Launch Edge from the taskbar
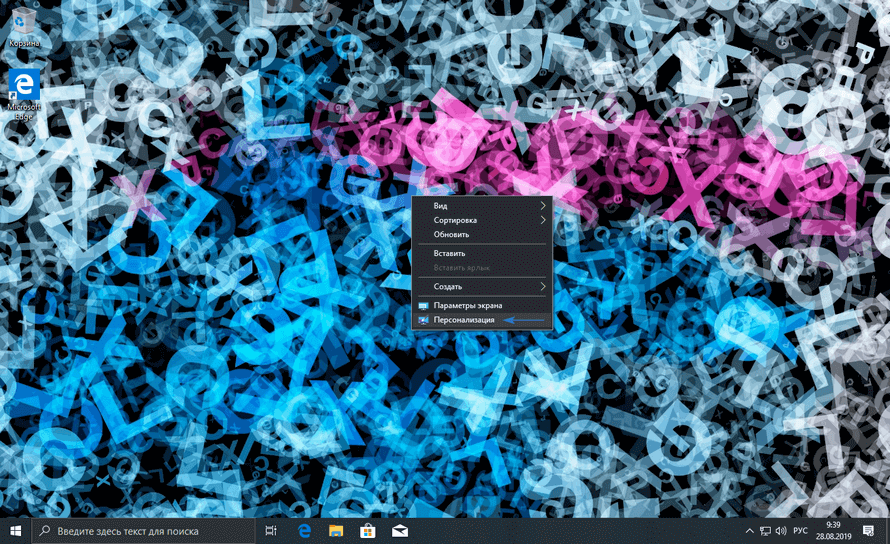 pos(304,531)
